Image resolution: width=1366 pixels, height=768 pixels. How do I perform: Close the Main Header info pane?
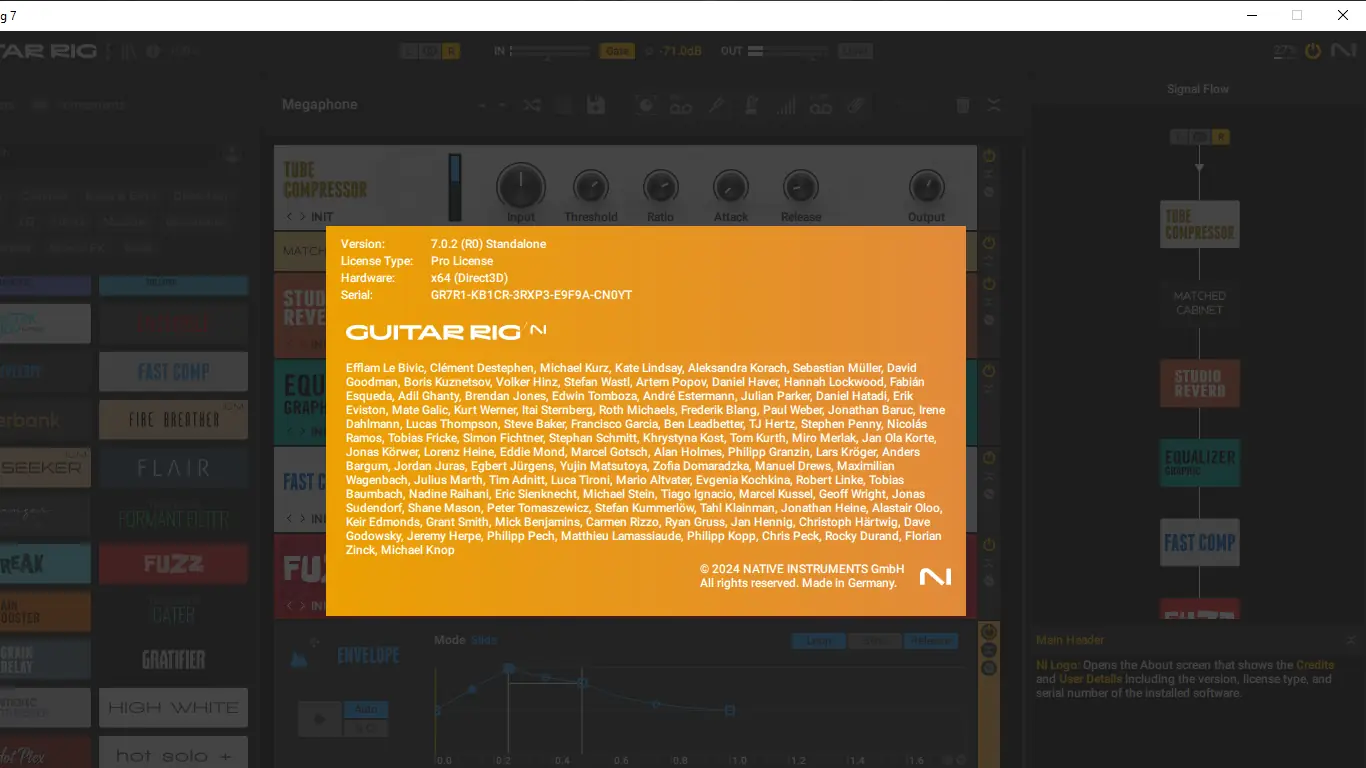pyautogui.click(x=1351, y=640)
